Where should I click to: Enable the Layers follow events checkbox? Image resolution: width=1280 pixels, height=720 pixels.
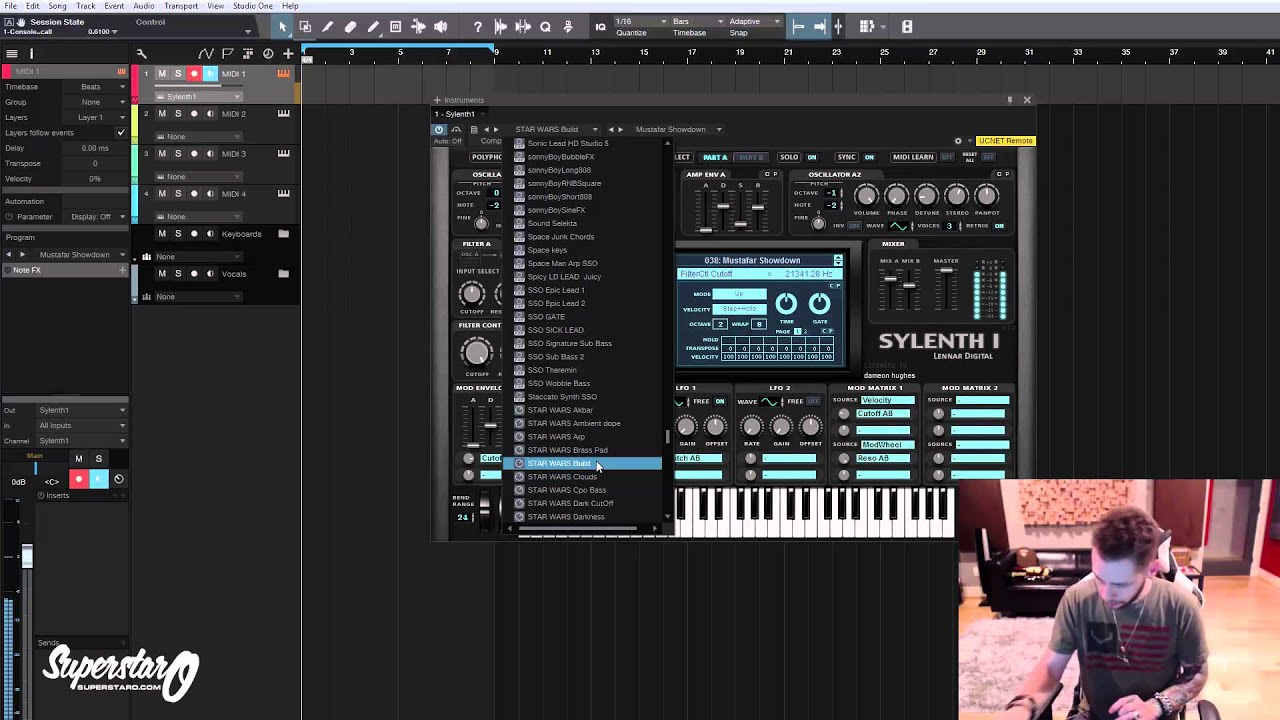[120, 132]
